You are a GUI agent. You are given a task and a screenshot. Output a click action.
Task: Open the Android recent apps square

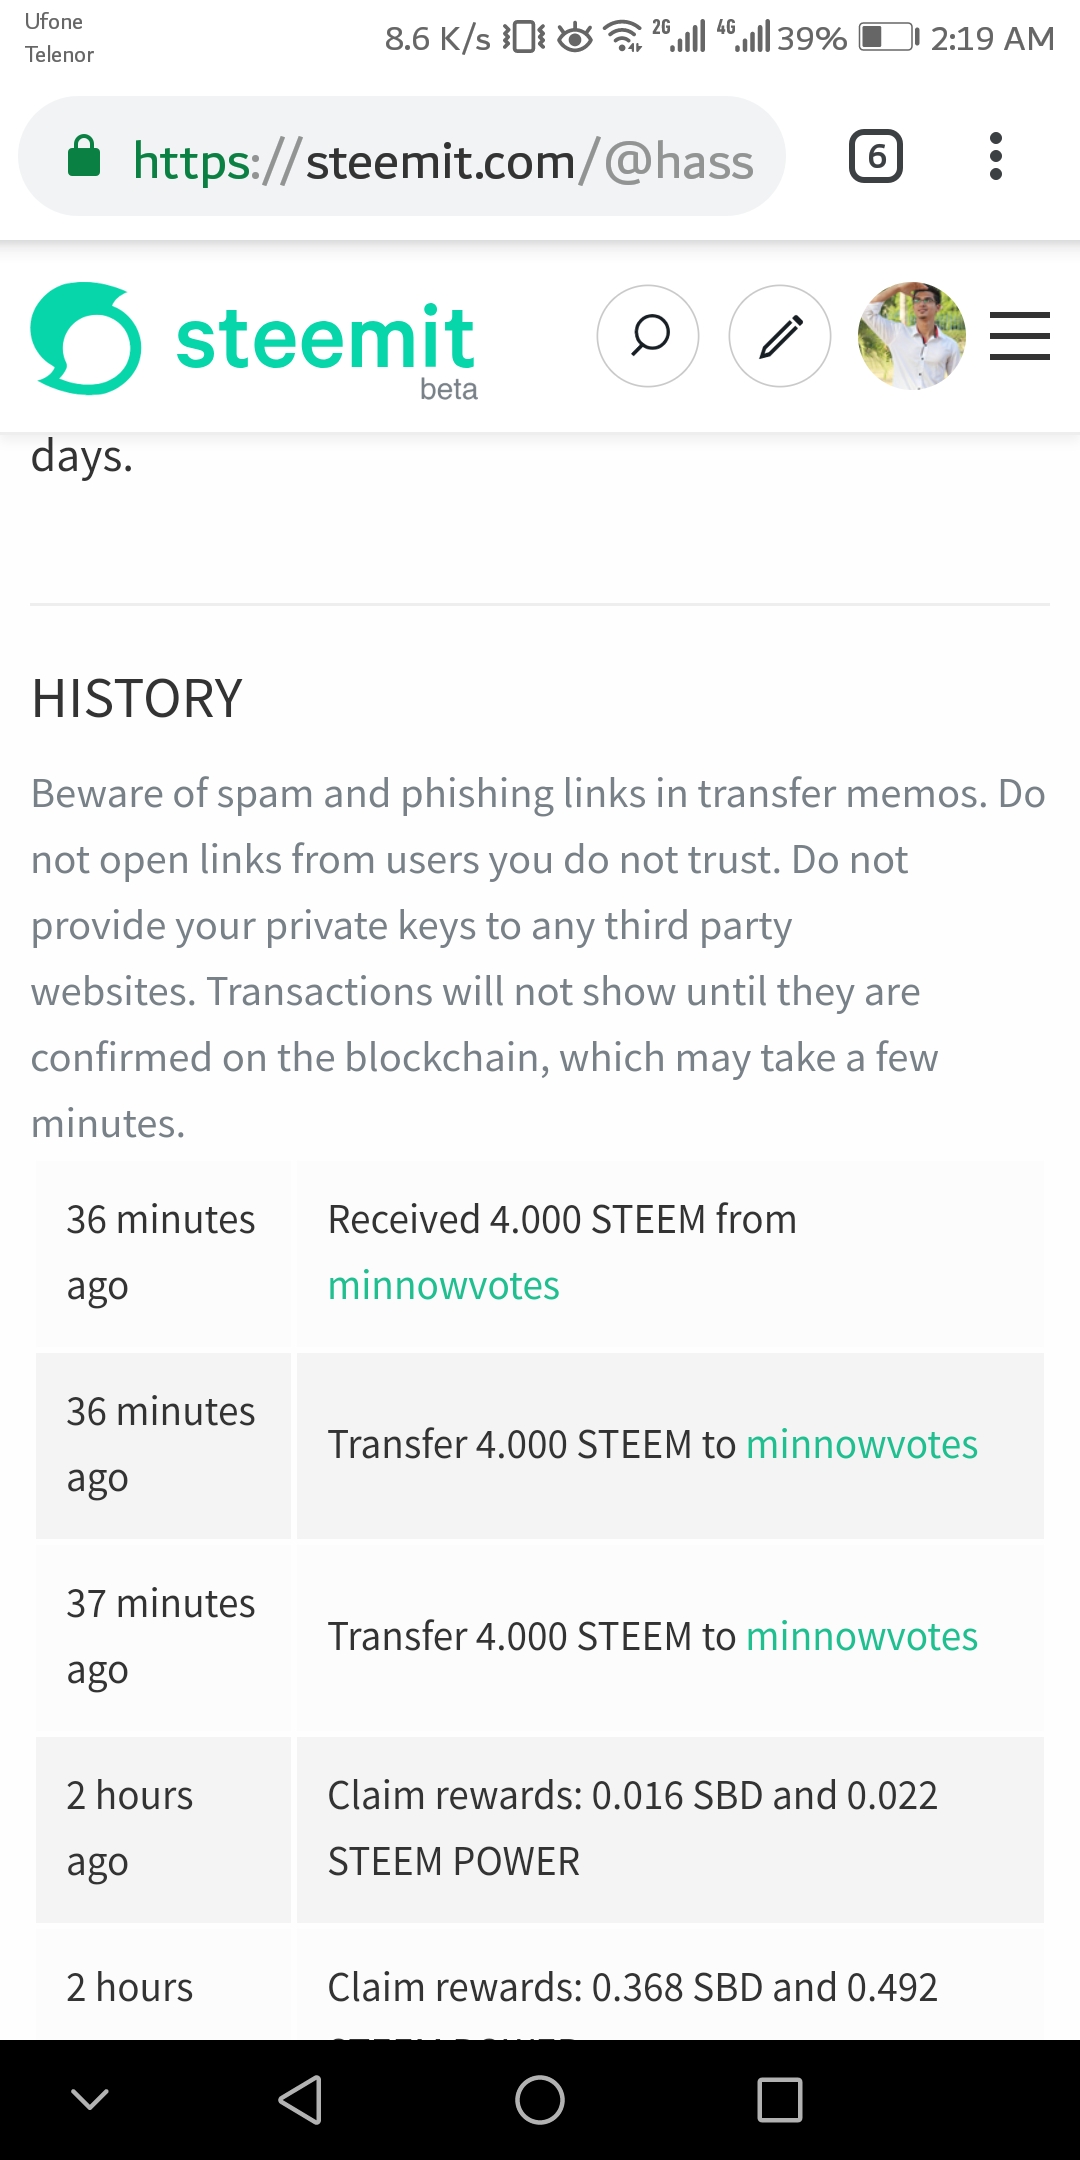(x=780, y=2099)
